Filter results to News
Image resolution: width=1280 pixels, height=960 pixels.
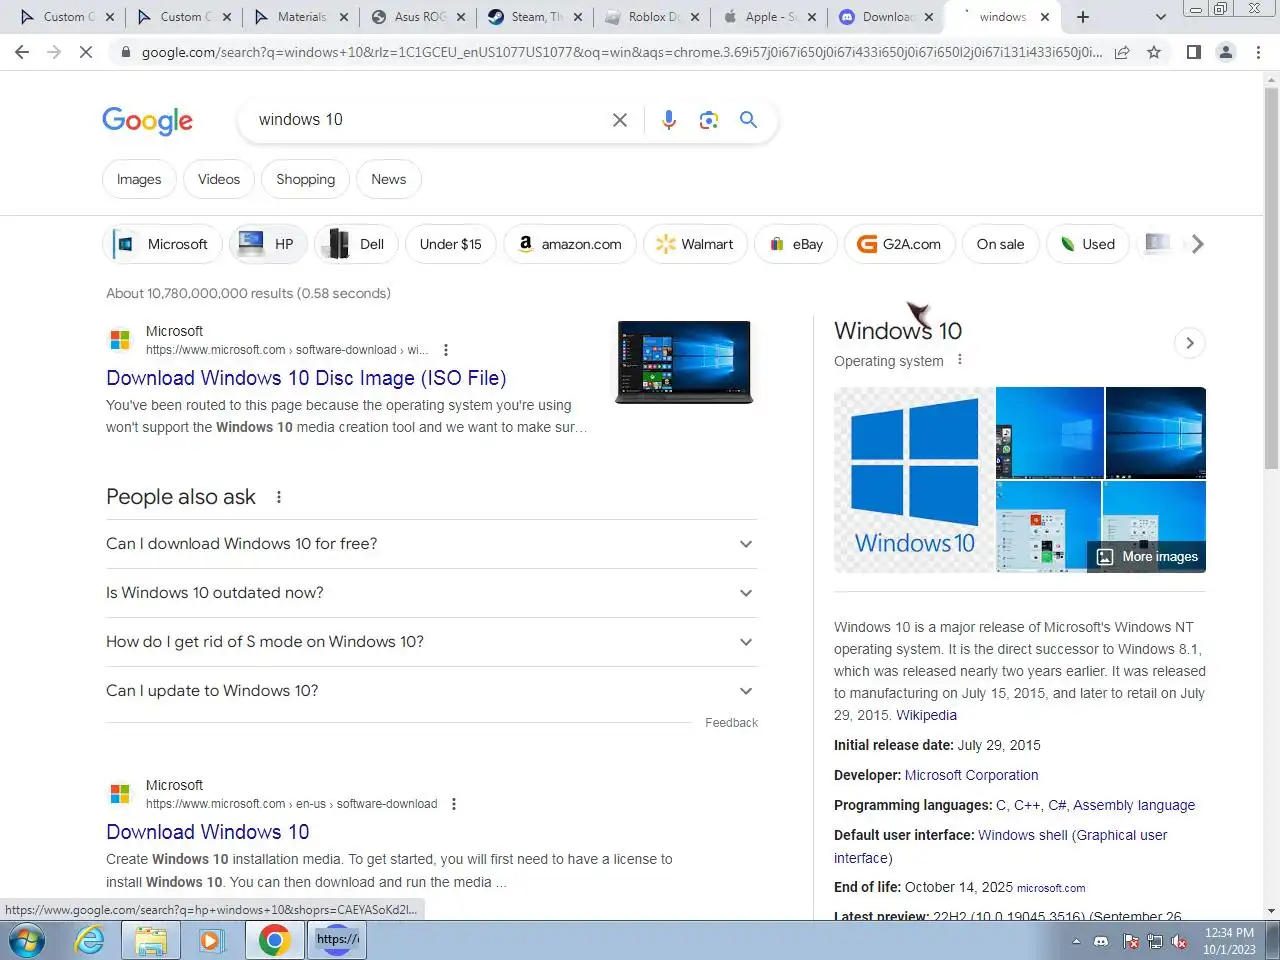(x=389, y=179)
